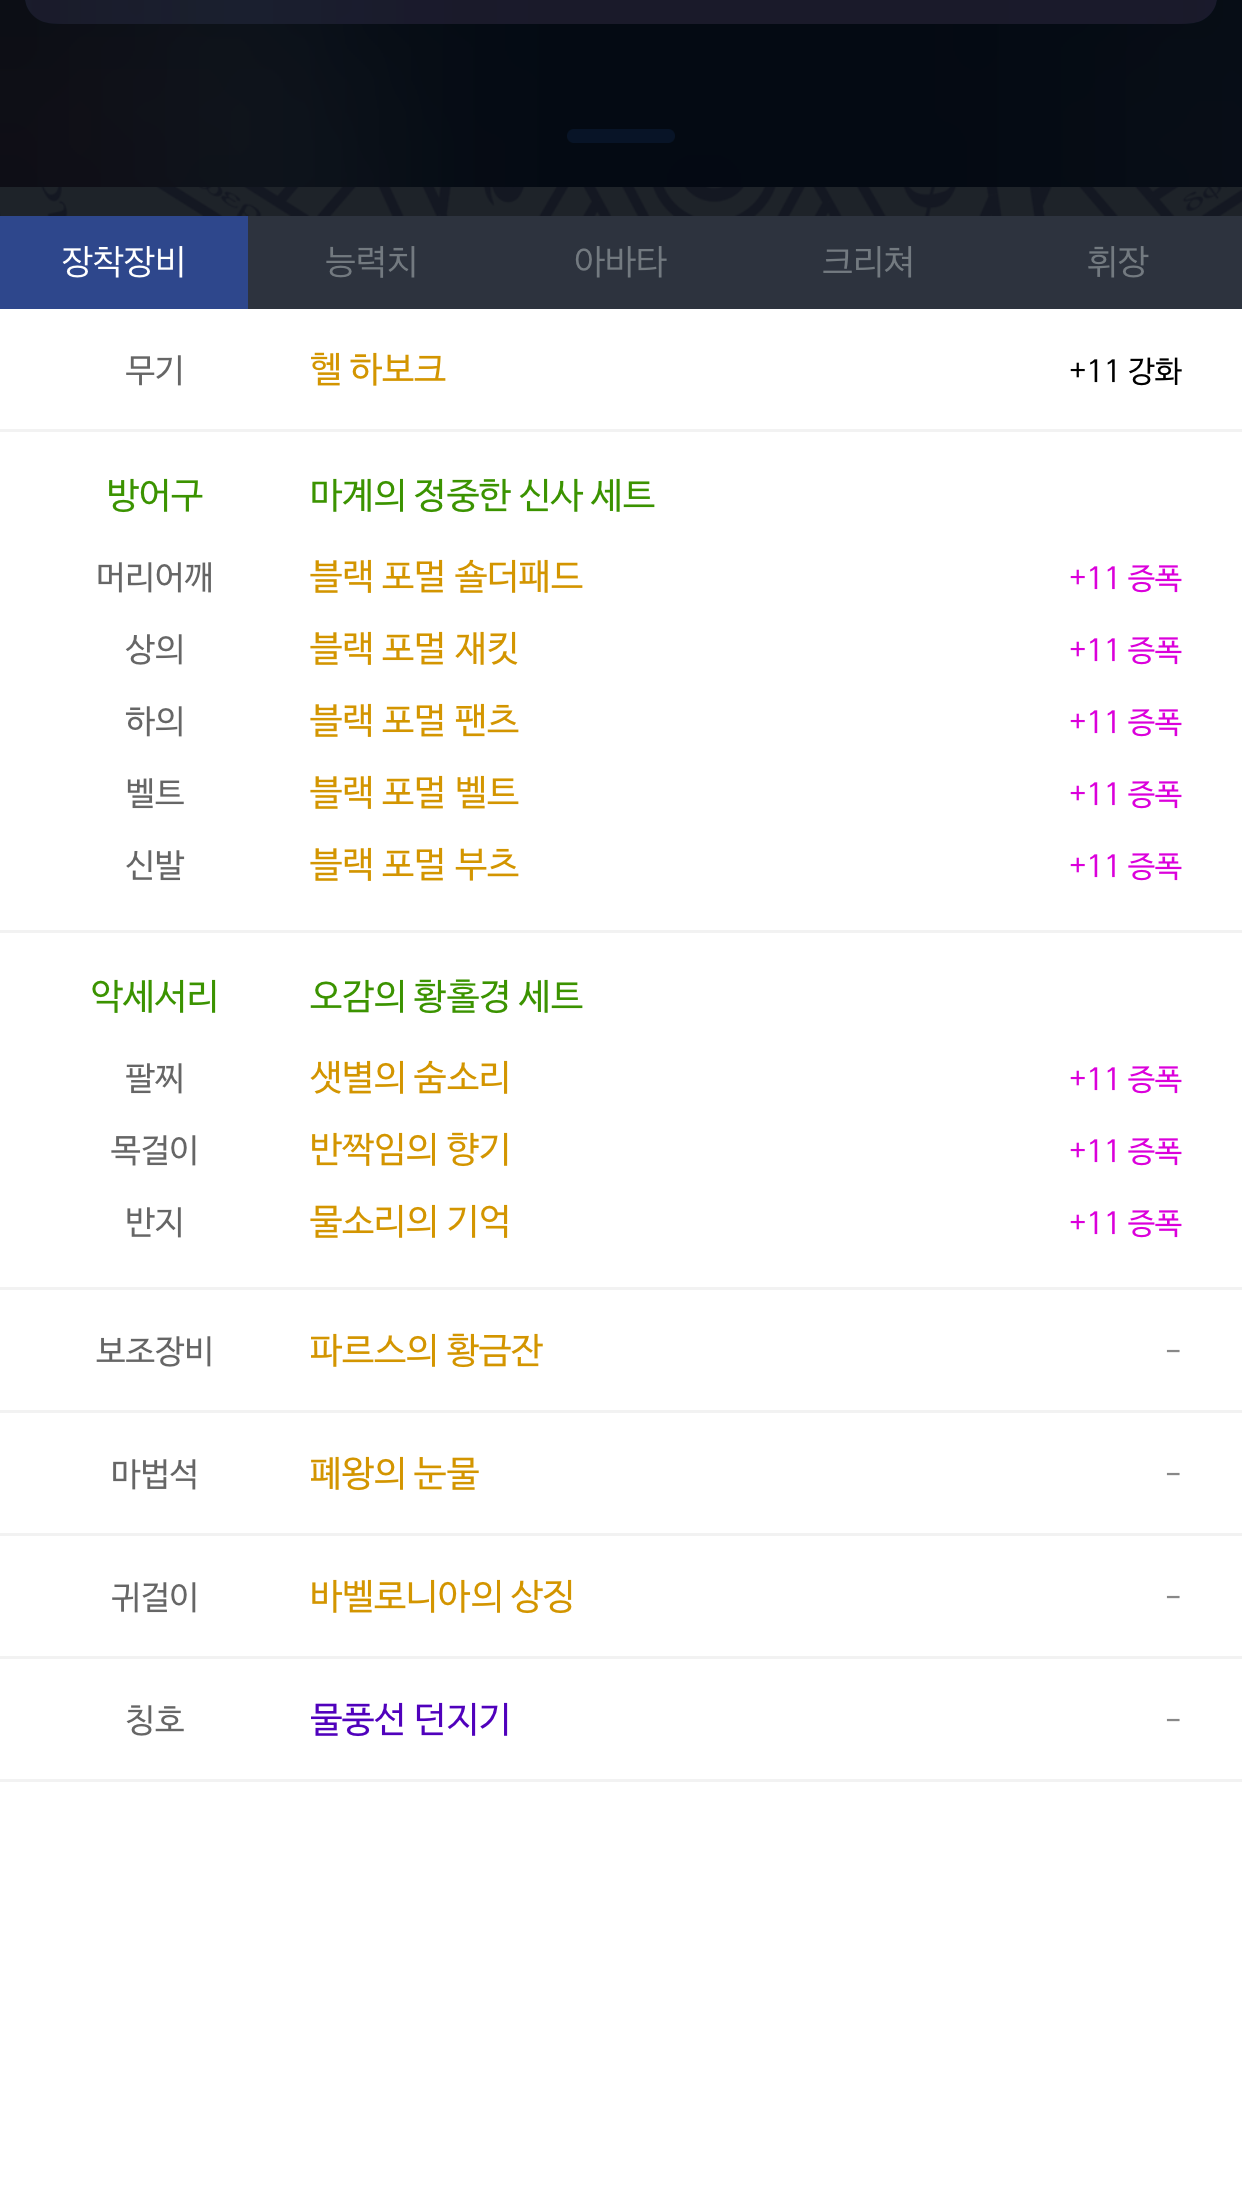The width and height of the screenshot is (1242, 2208).
Task: Select the 블랙 포멀 벨트 item
Action: click(x=414, y=793)
